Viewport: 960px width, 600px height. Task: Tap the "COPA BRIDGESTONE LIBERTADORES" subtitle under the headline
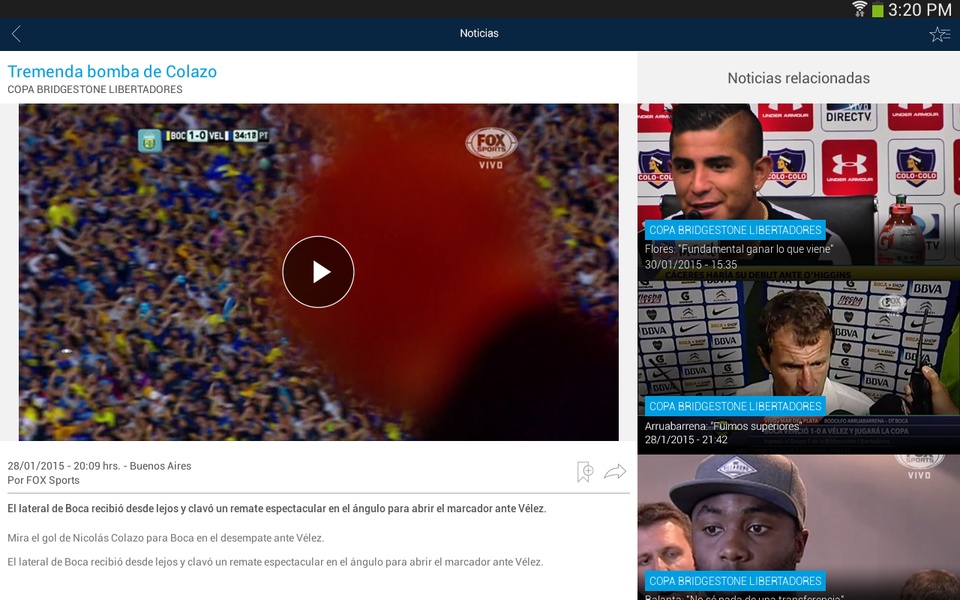tap(95, 89)
